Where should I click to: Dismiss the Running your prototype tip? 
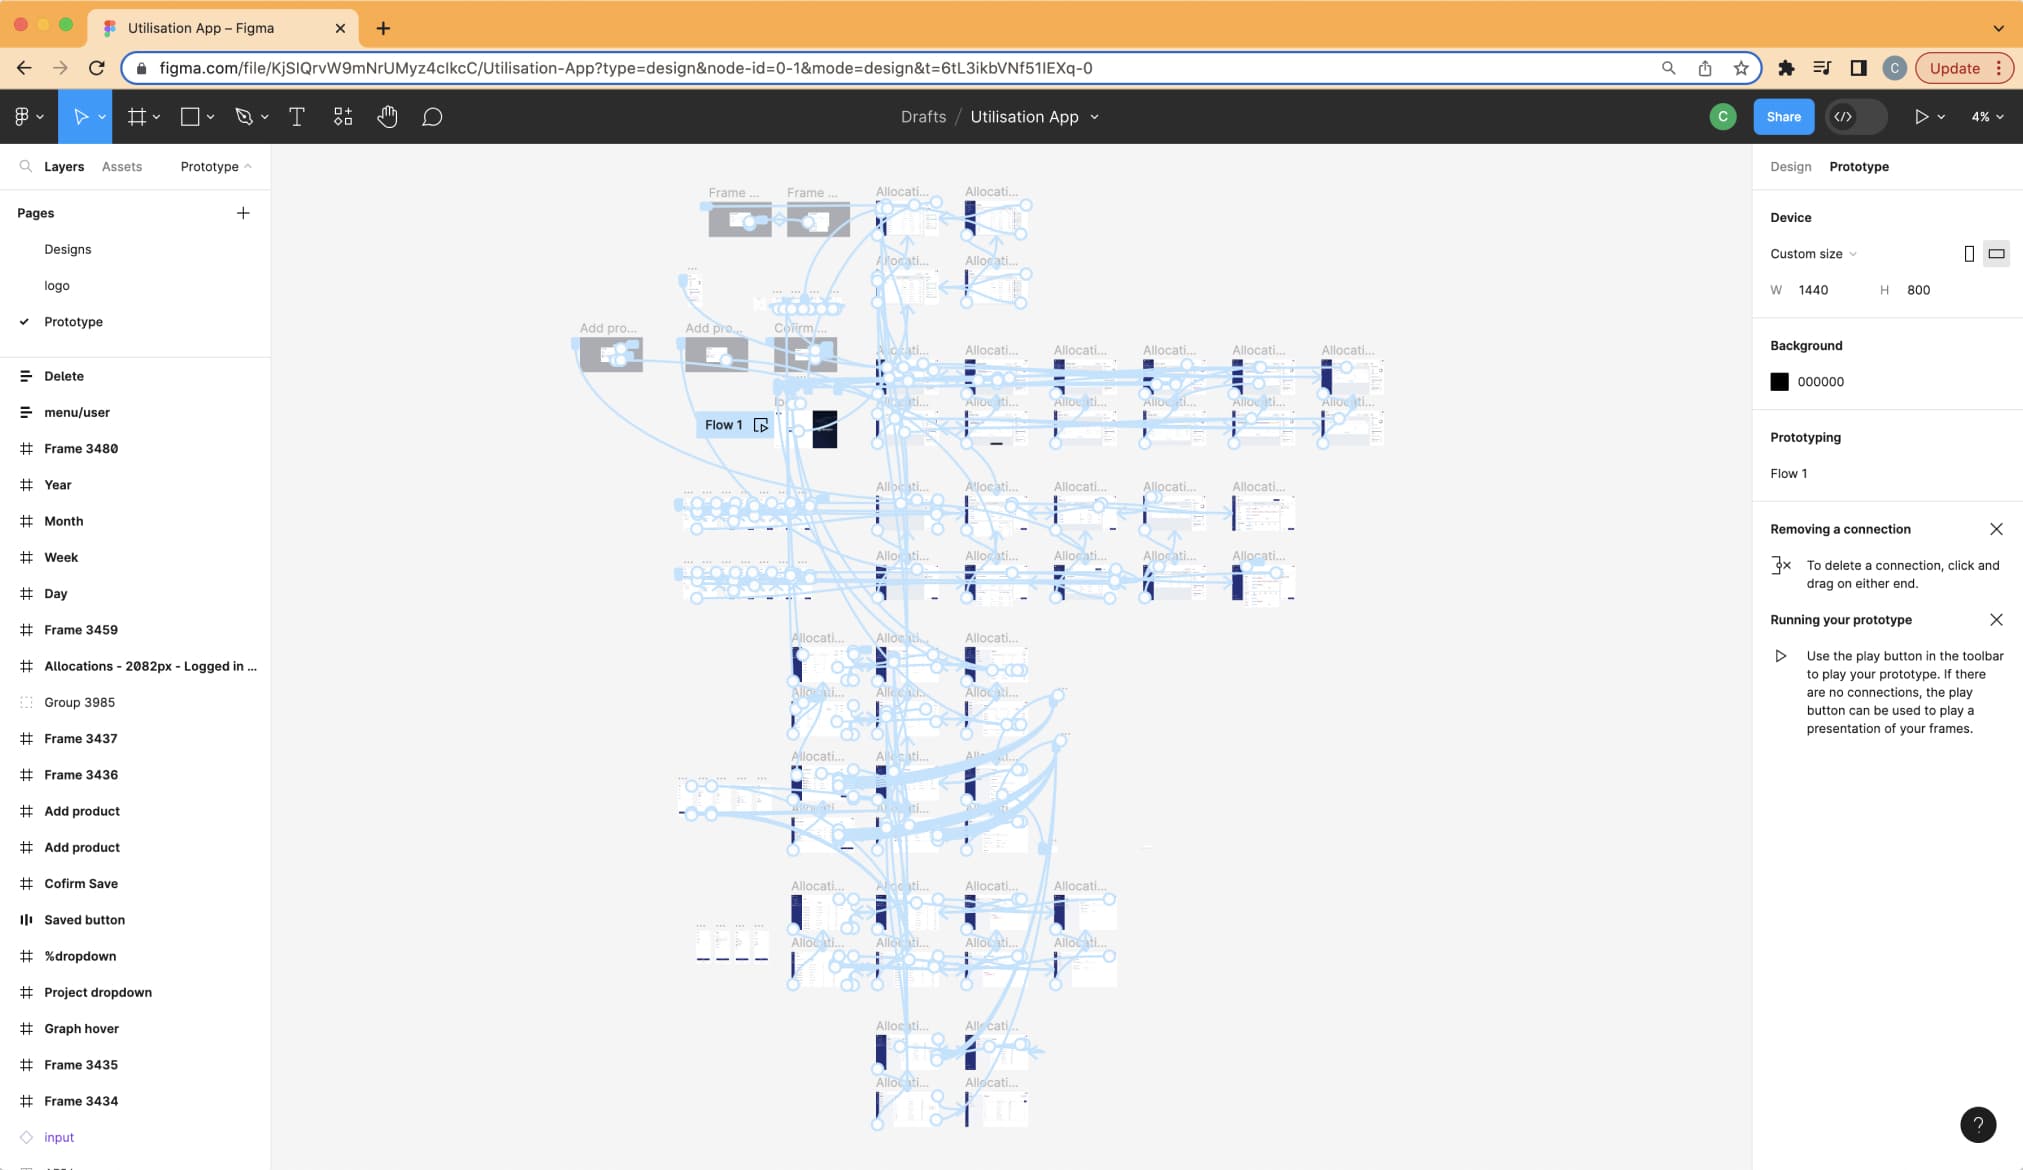[1996, 620]
